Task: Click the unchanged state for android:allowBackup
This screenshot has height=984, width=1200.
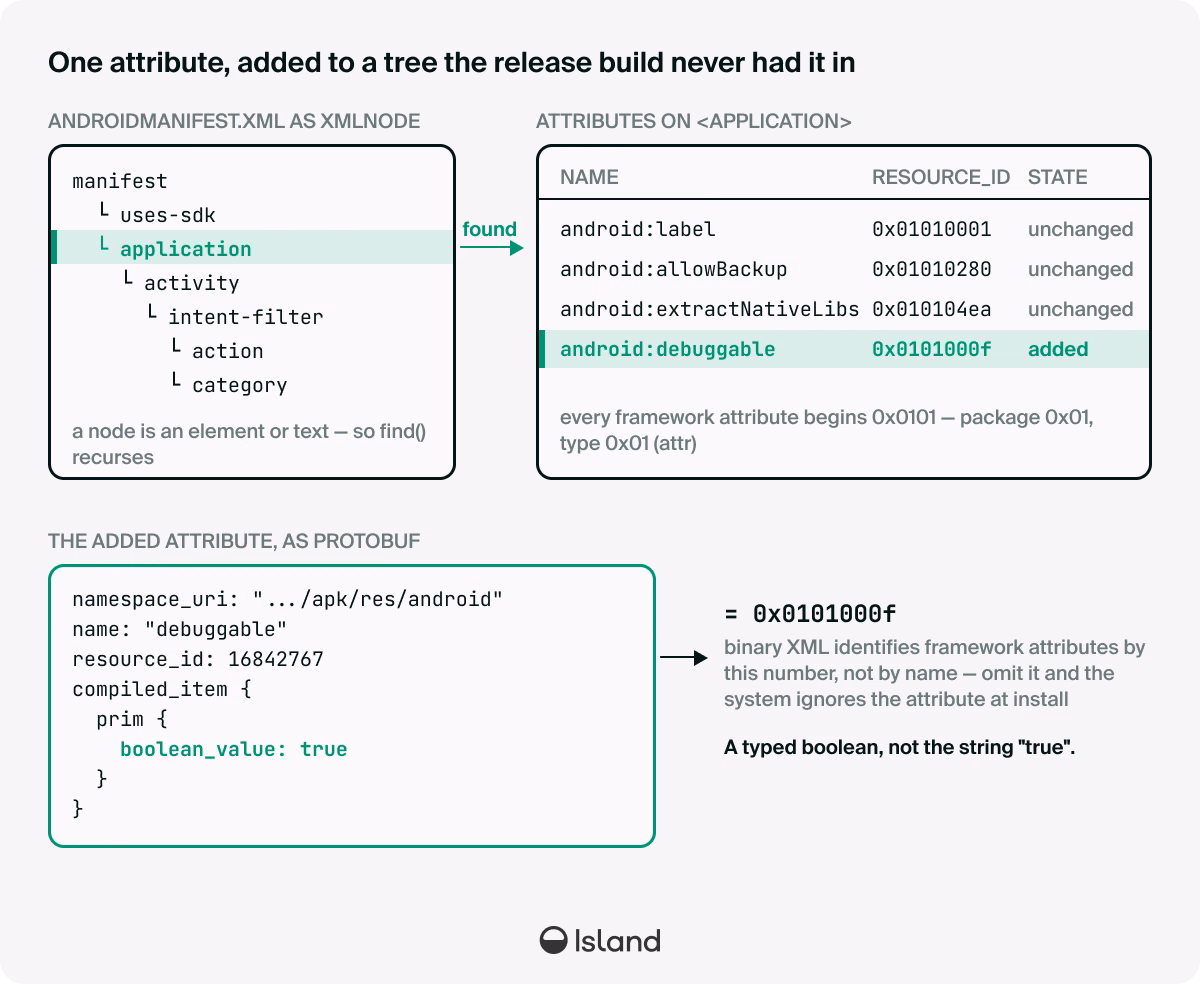Action: [x=1081, y=269]
